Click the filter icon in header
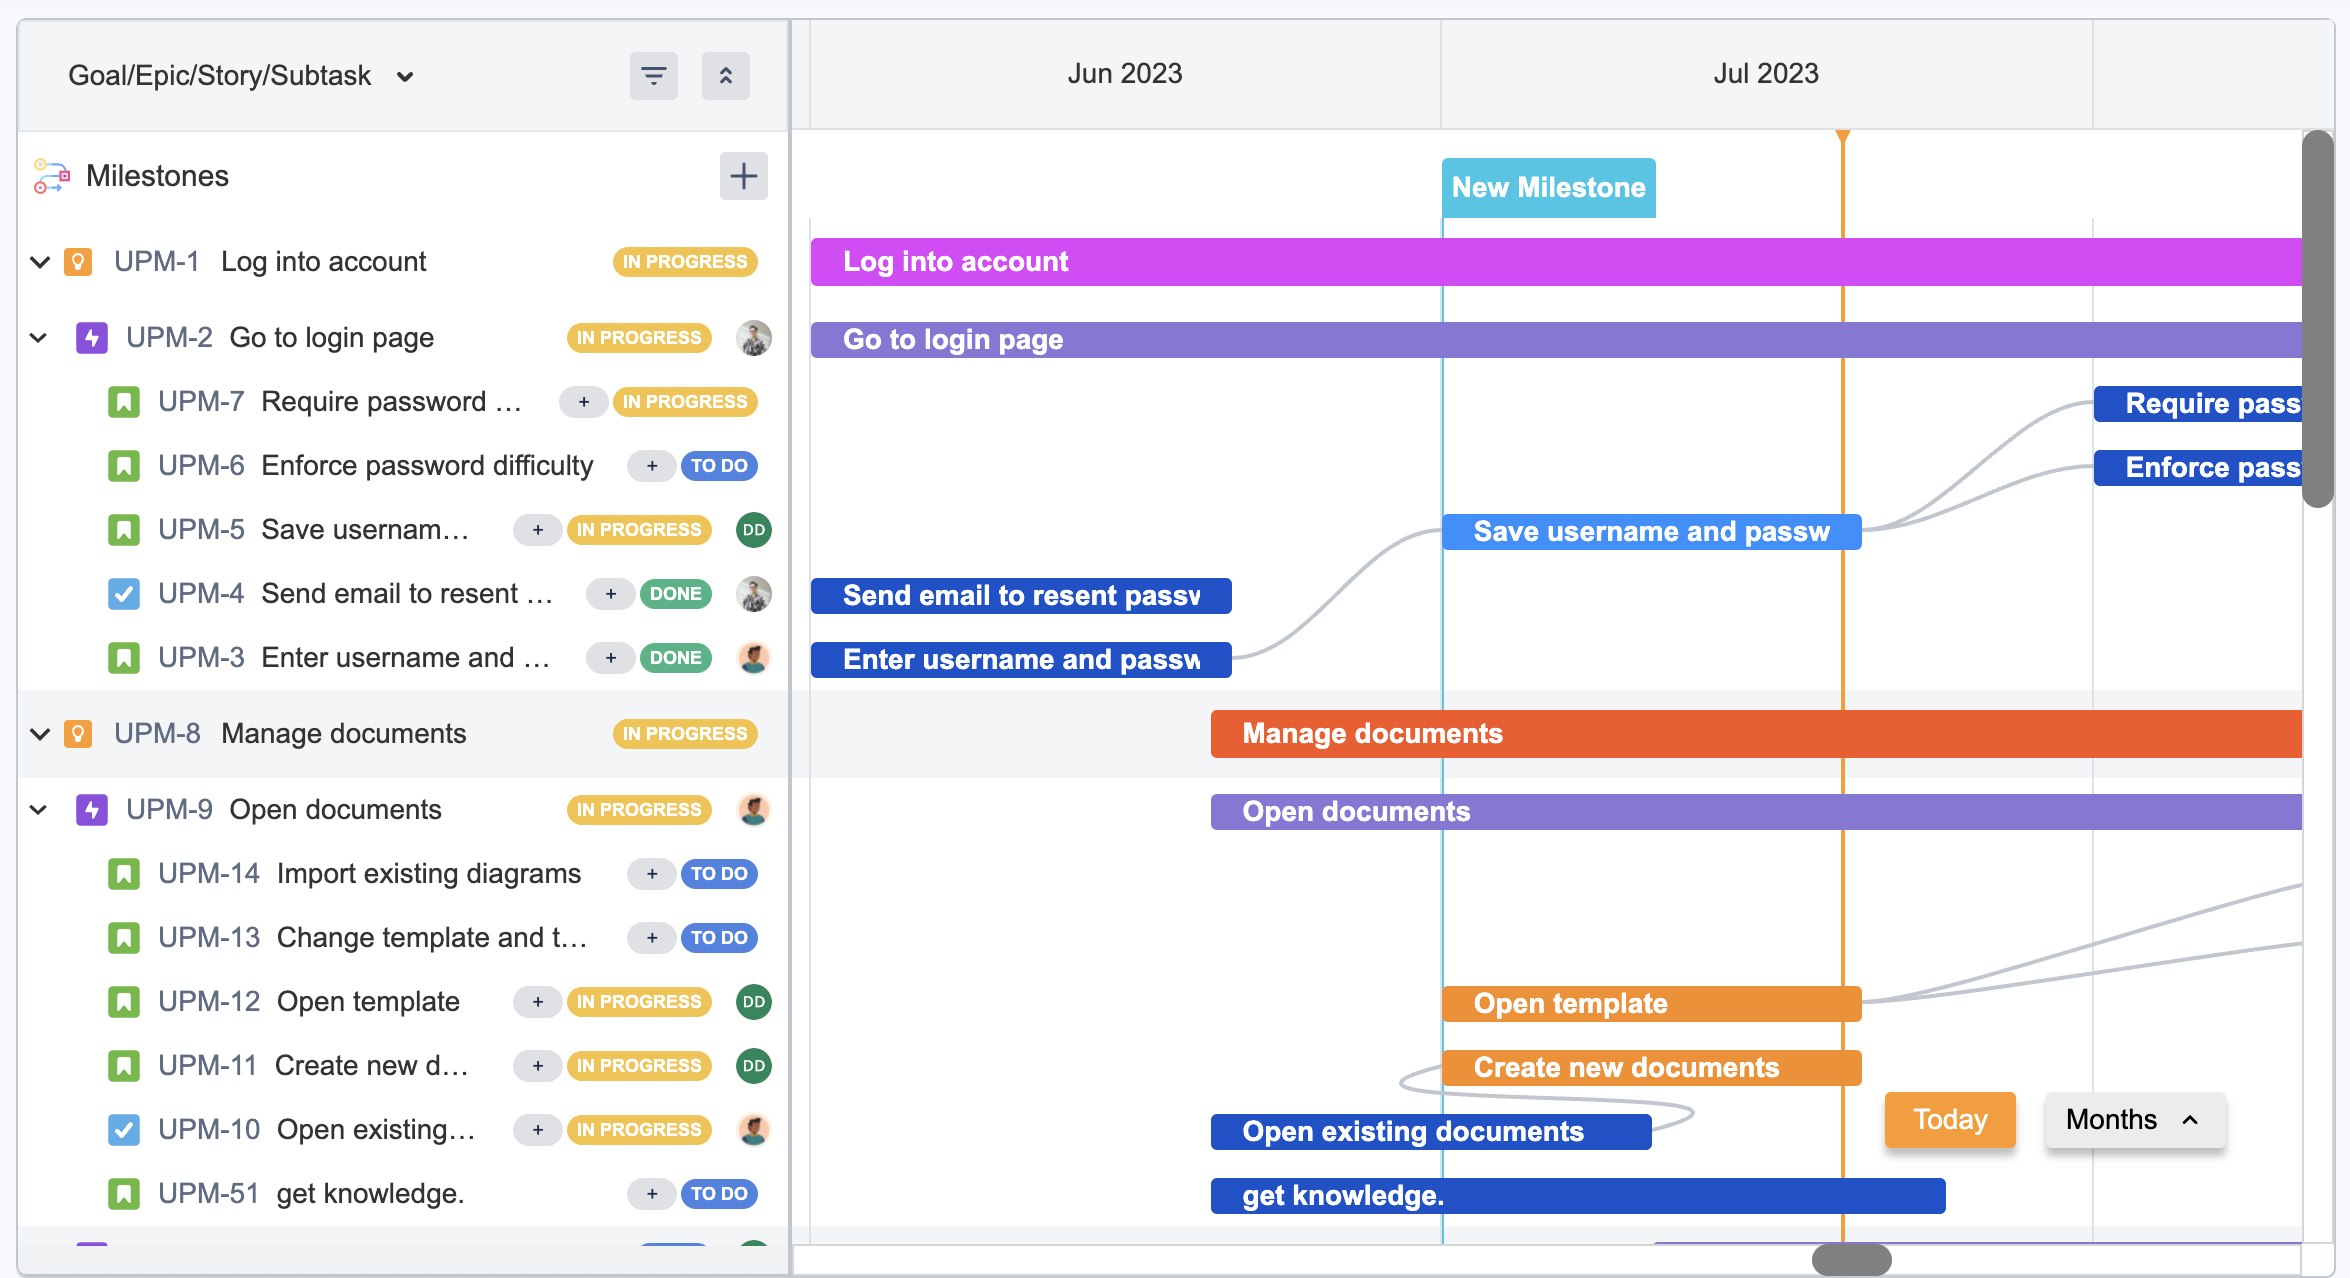2350x1278 pixels. pyautogui.click(x=653, y=76)
